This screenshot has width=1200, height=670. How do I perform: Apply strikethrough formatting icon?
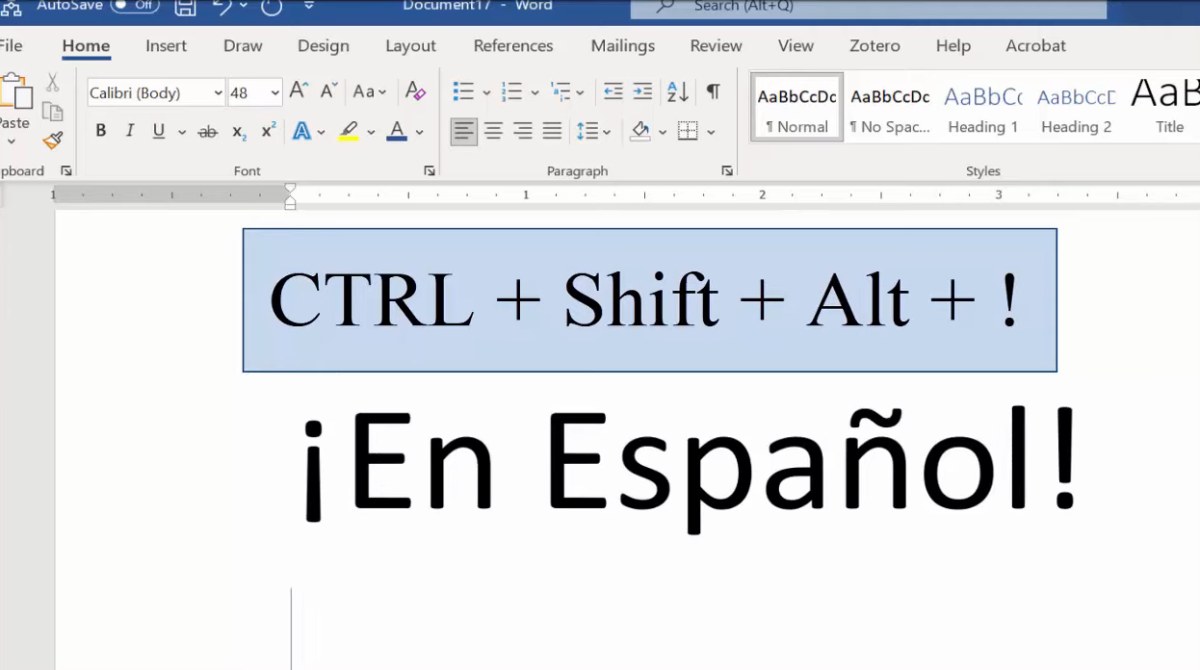208,132
